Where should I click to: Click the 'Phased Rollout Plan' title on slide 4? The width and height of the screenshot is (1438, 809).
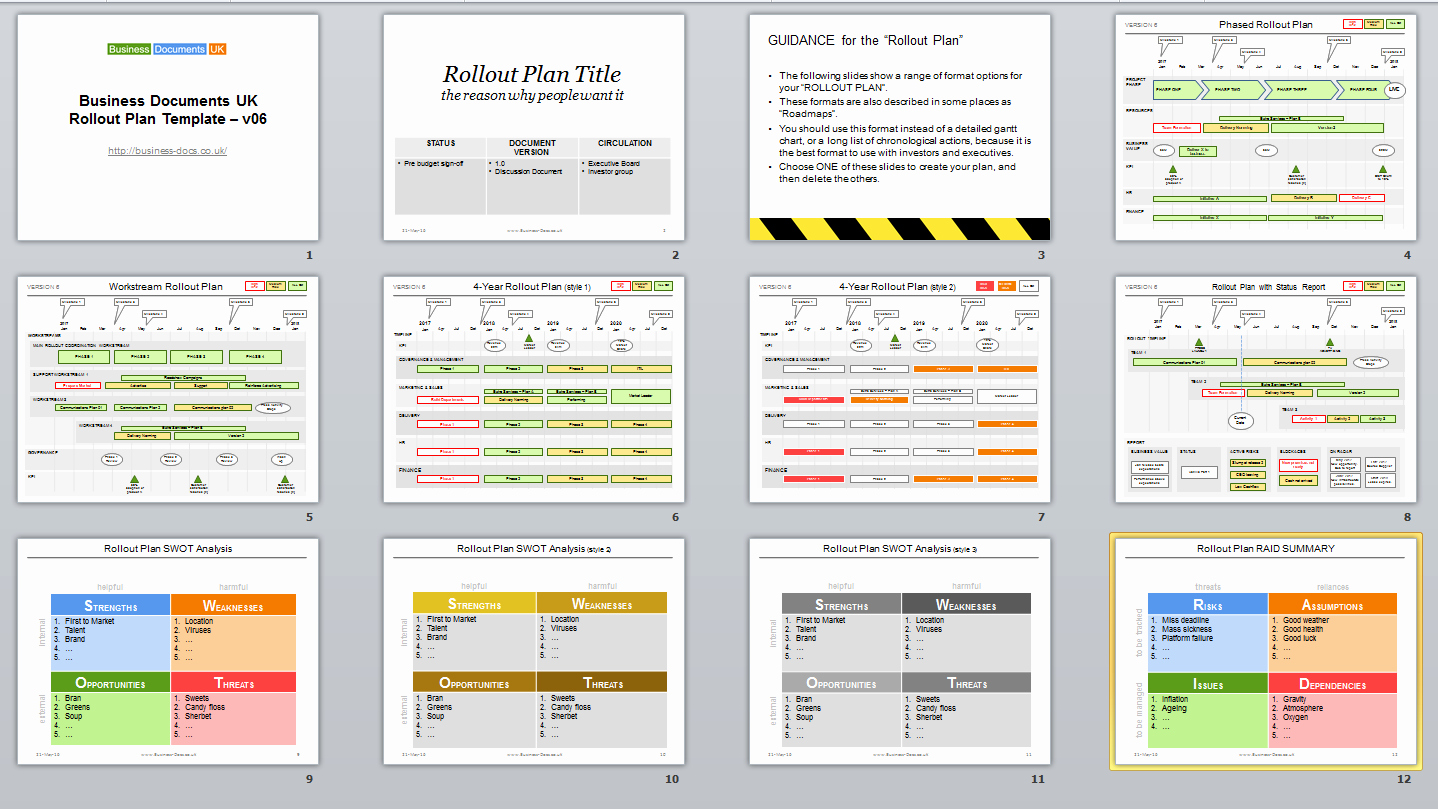(1265, 25)
